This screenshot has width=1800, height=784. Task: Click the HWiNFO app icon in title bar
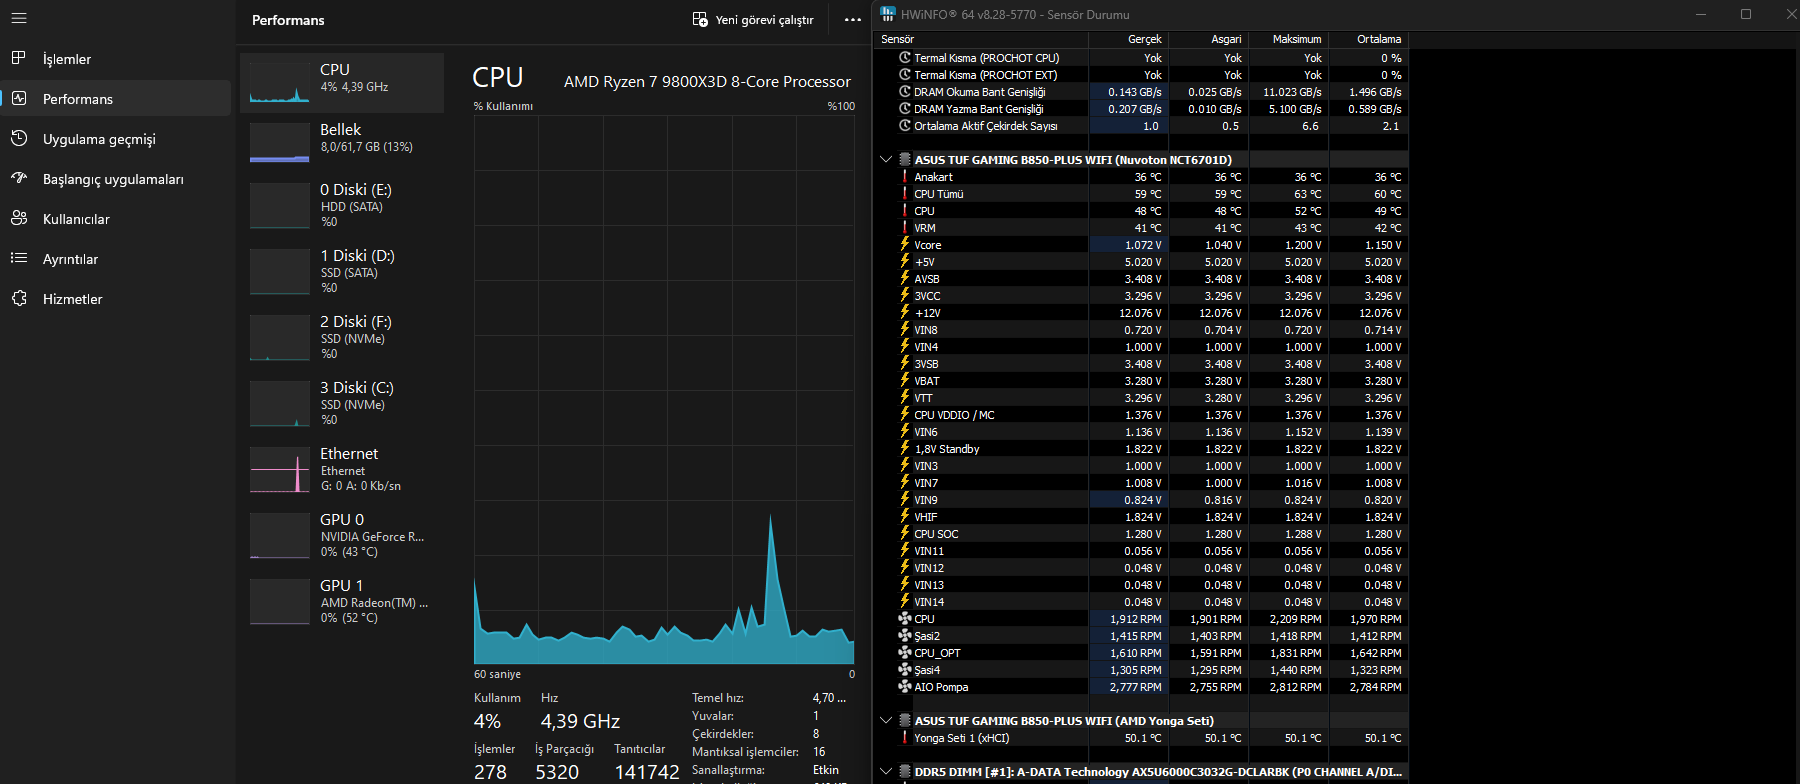(x=888, y=14)
